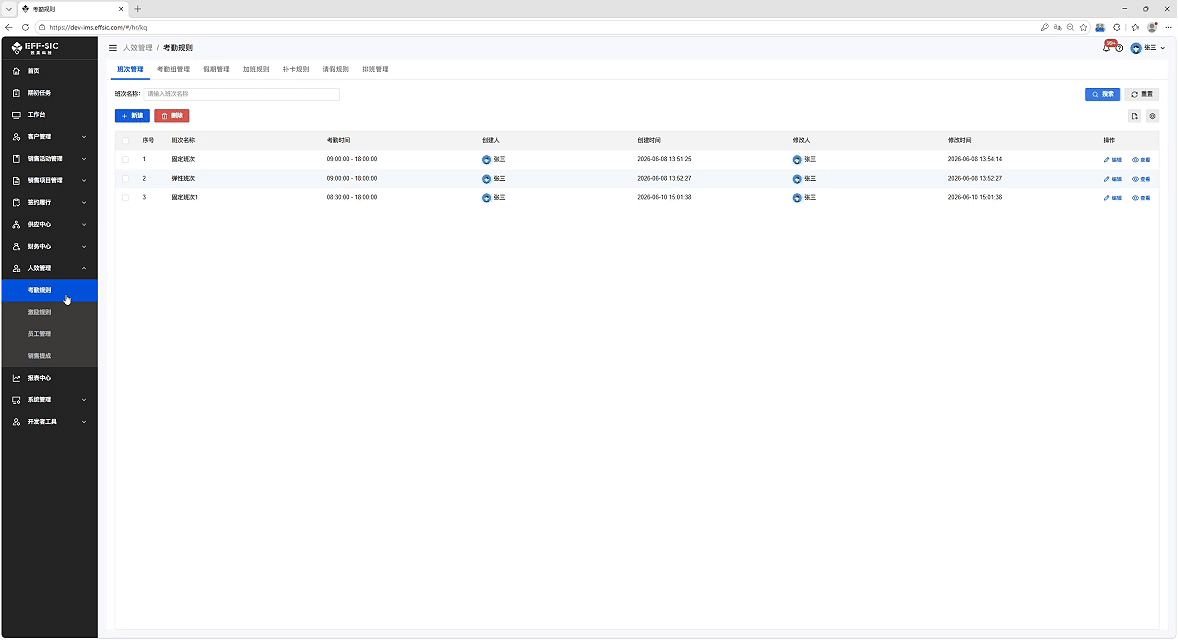Click the export file icon above the table
This screenshot has height=640, width=1178.
coord(1134,116)
